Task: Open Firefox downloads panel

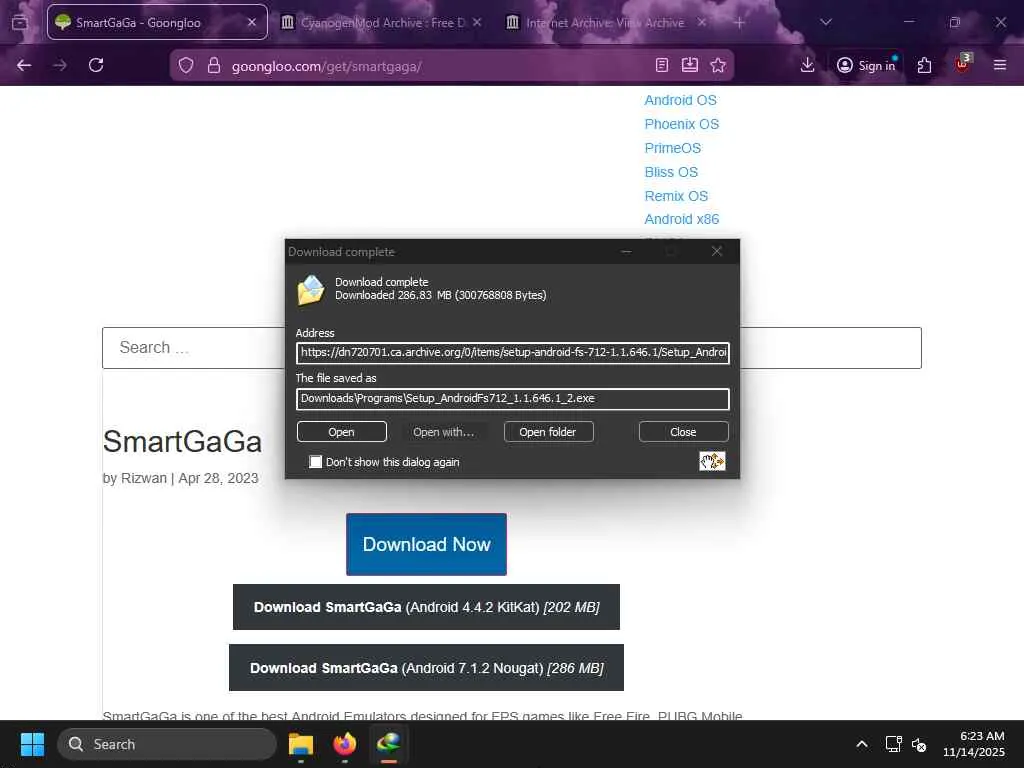Action: pos(807,65)
